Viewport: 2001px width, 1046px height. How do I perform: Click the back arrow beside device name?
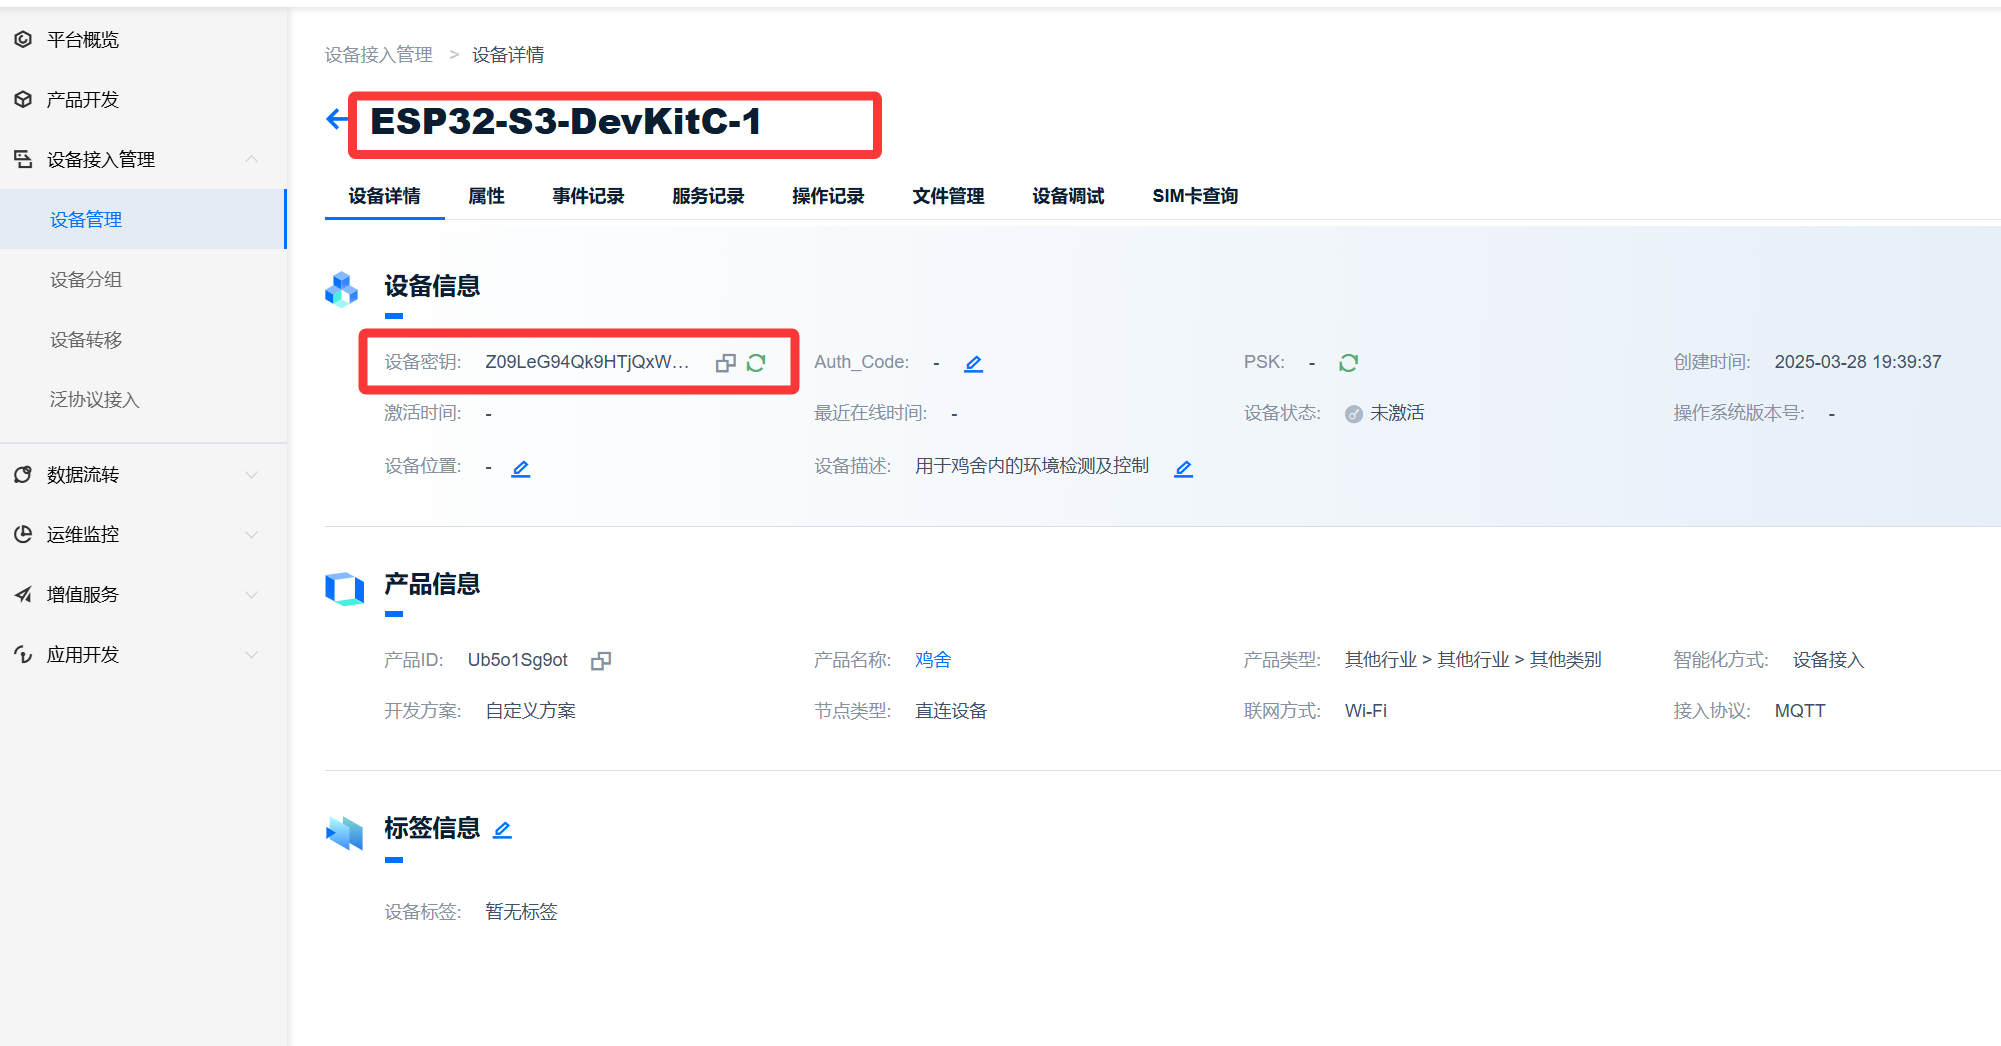pyautogui.click(x=337, y=120)
